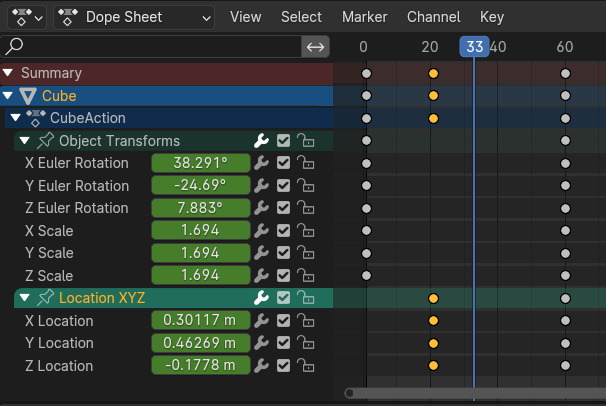Toggle modifiers wrench on X Scale
Screen dimensions: 606x406
point(262,231)
